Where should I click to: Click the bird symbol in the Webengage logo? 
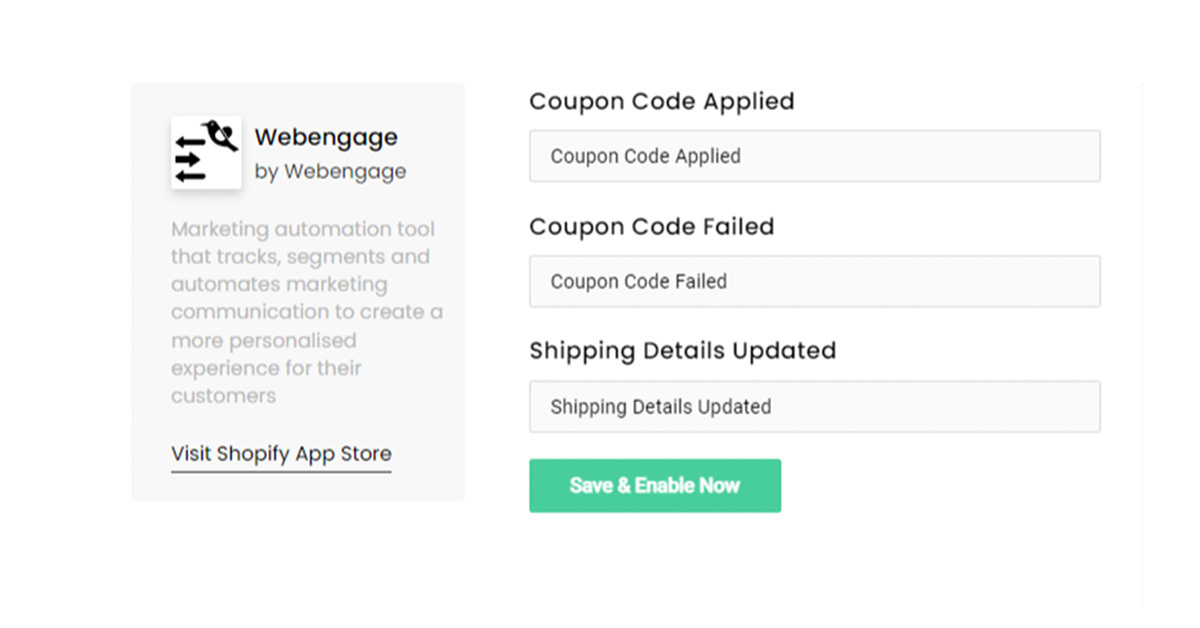point(222,134)
